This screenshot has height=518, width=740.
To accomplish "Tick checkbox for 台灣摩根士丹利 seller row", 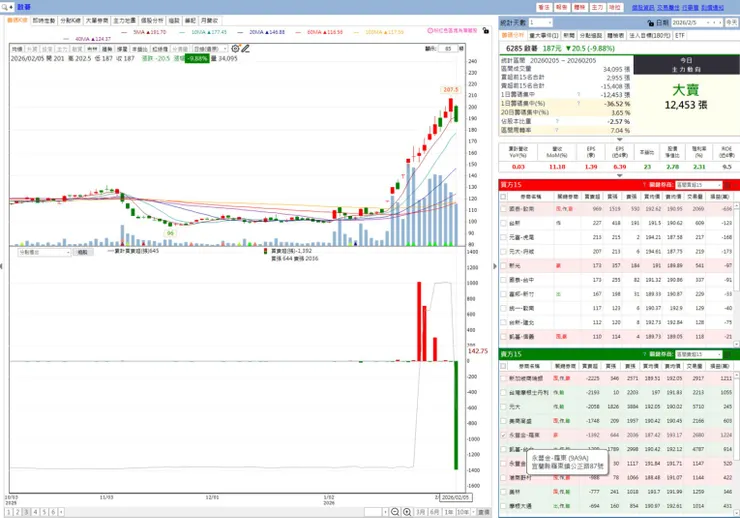I will point(503,393).
